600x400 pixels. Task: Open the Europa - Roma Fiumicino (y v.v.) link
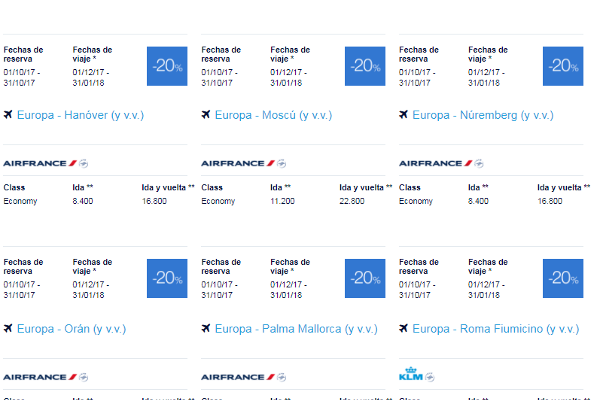[496, 329]
